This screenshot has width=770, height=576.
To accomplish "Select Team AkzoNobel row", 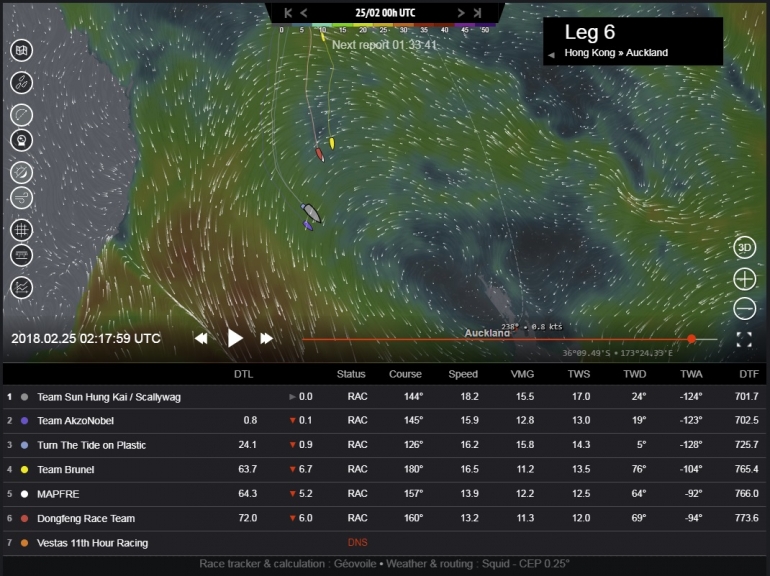I will click(385, 421).
